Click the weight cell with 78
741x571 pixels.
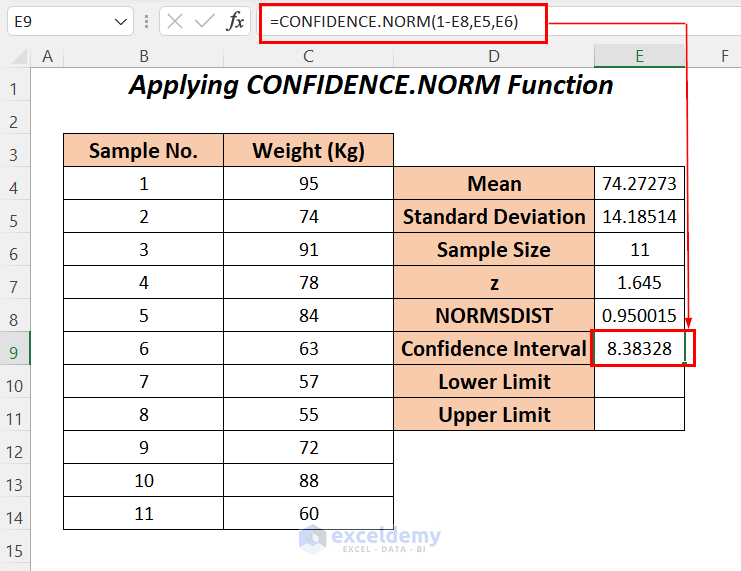tap(309, 282)
